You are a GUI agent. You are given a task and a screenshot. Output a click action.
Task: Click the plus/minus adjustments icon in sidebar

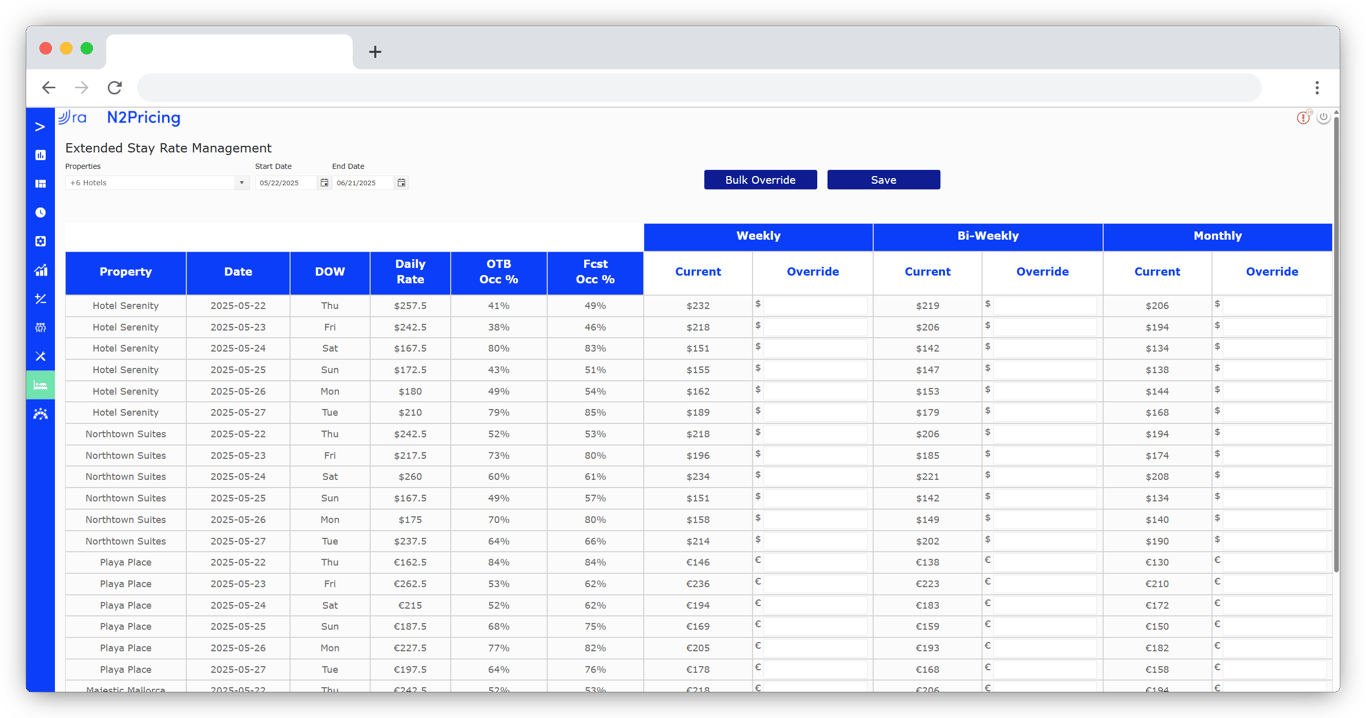pos(40,298)
